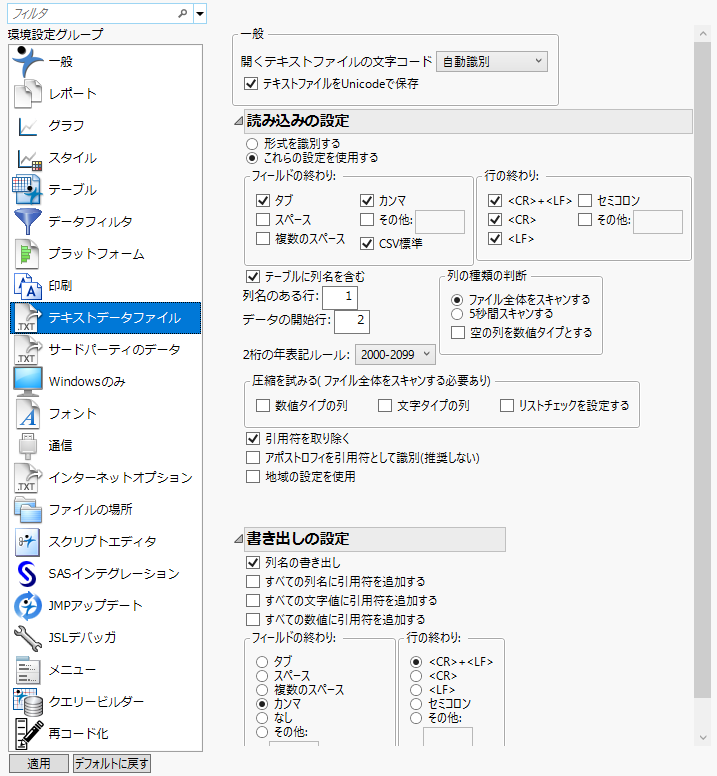Select the 通信 group label
The height and width of the screenshot is (776, 717).
(x=60, y=445)
